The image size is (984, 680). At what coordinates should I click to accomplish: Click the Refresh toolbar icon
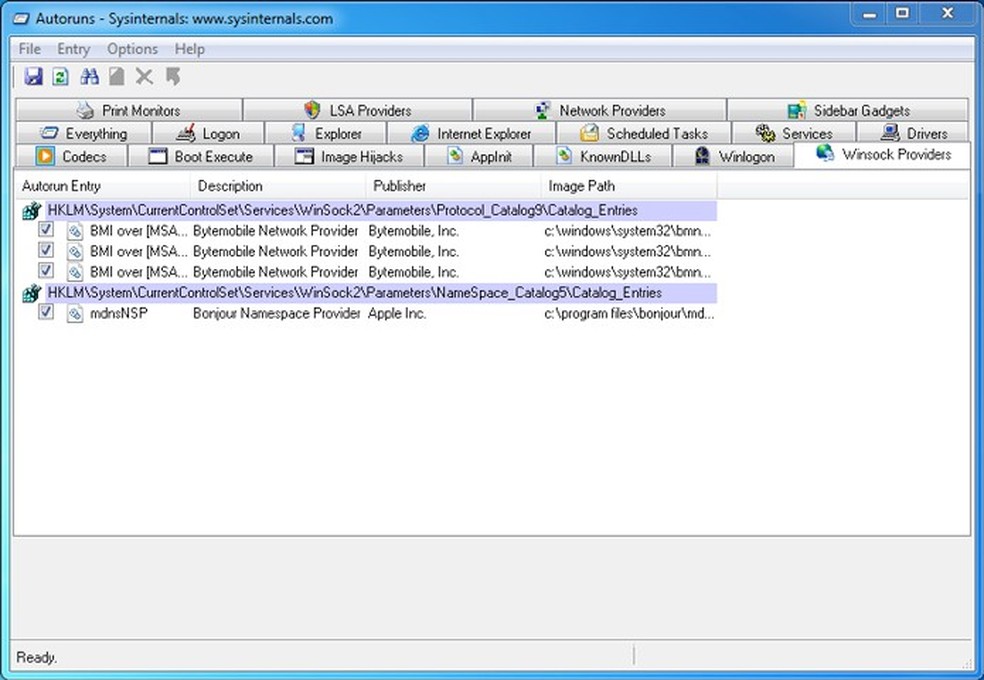60,77
